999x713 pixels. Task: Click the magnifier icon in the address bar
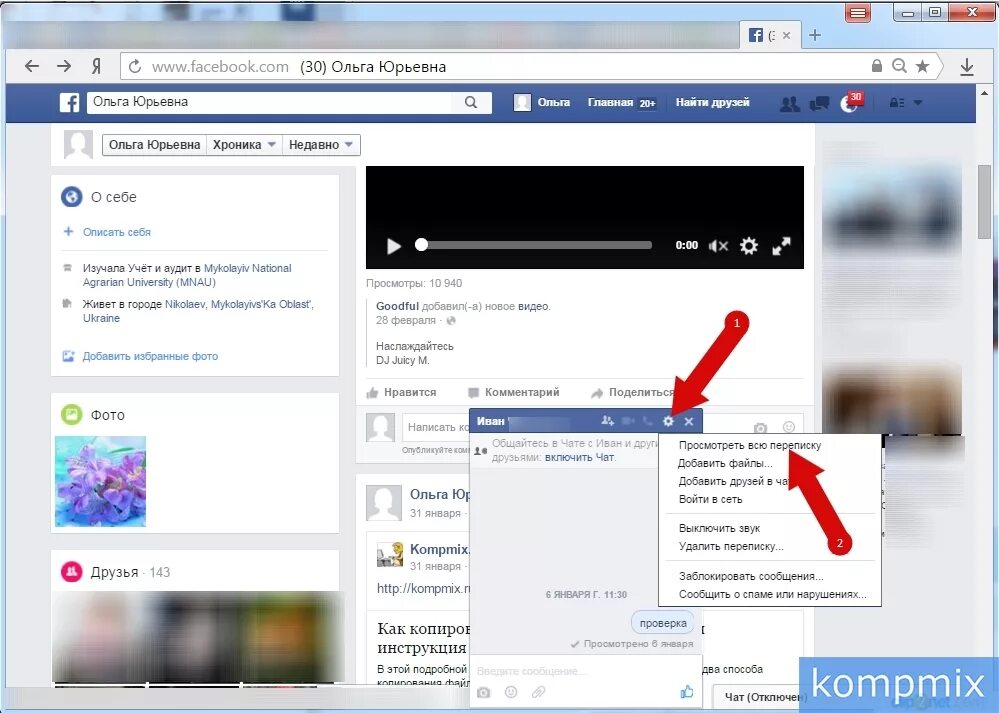click(x=899, y=66)
